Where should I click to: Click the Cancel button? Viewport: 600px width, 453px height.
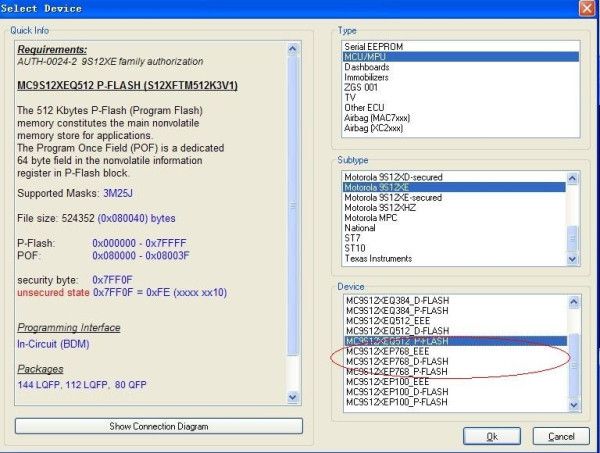(x=560, y=436)
